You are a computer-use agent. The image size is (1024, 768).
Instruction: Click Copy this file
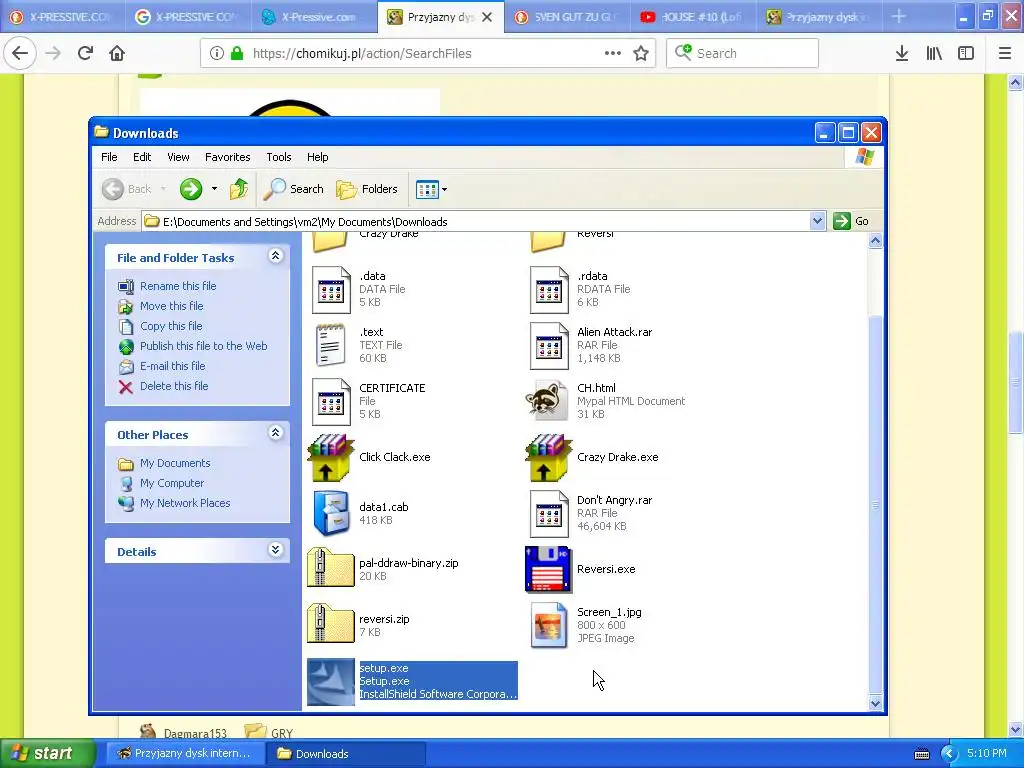(171, 326)
